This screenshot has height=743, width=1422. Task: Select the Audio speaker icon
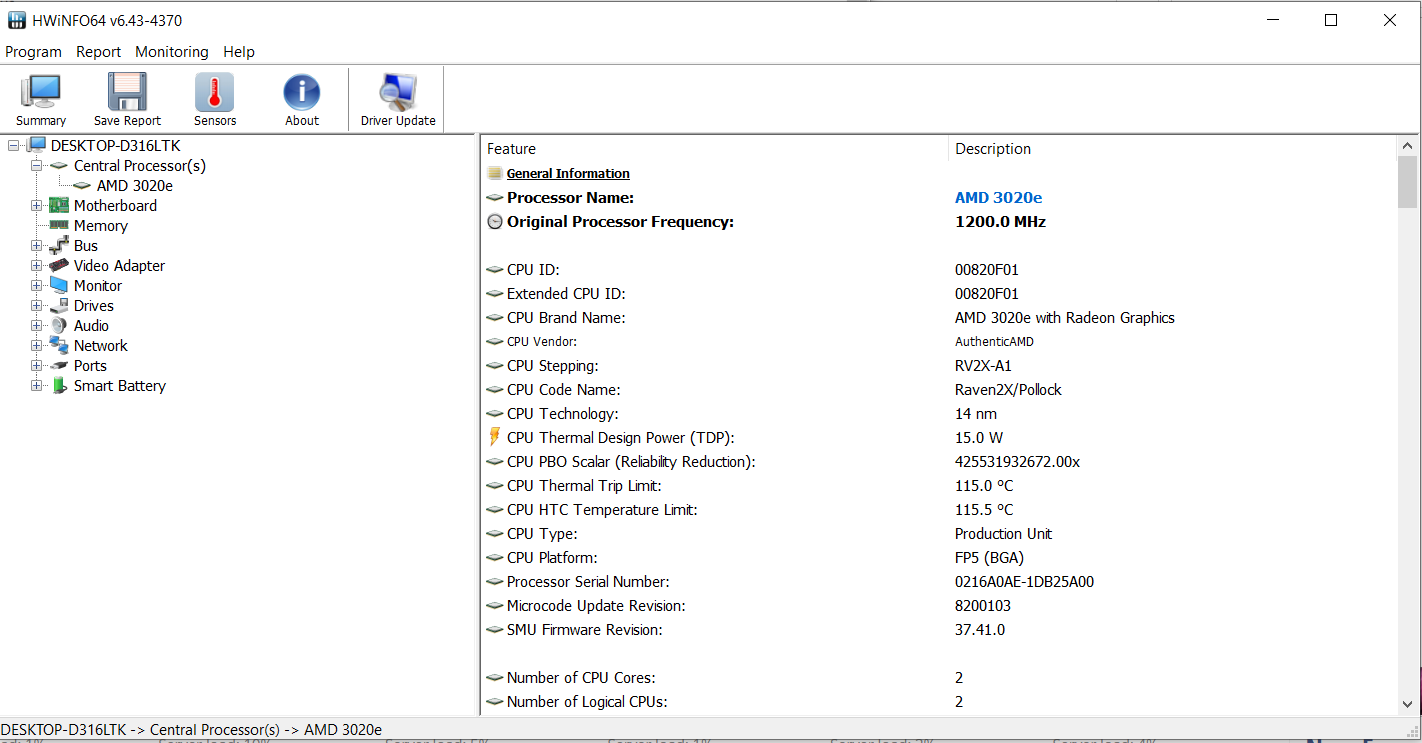[60, 326]
